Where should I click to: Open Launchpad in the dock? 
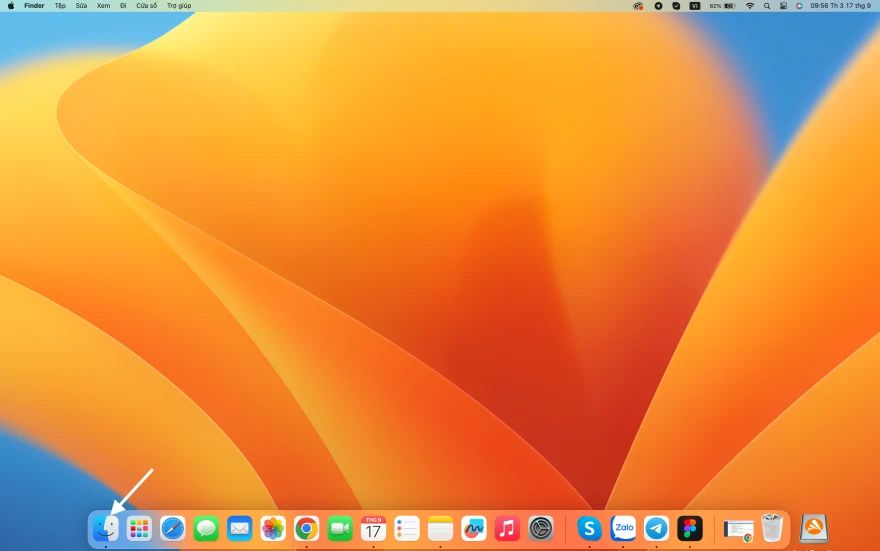139,529
